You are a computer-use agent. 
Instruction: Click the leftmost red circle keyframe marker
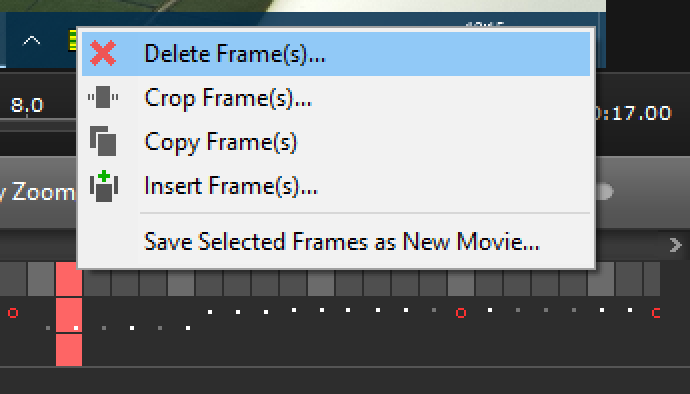pyautogui.click(x=13, y=313)
